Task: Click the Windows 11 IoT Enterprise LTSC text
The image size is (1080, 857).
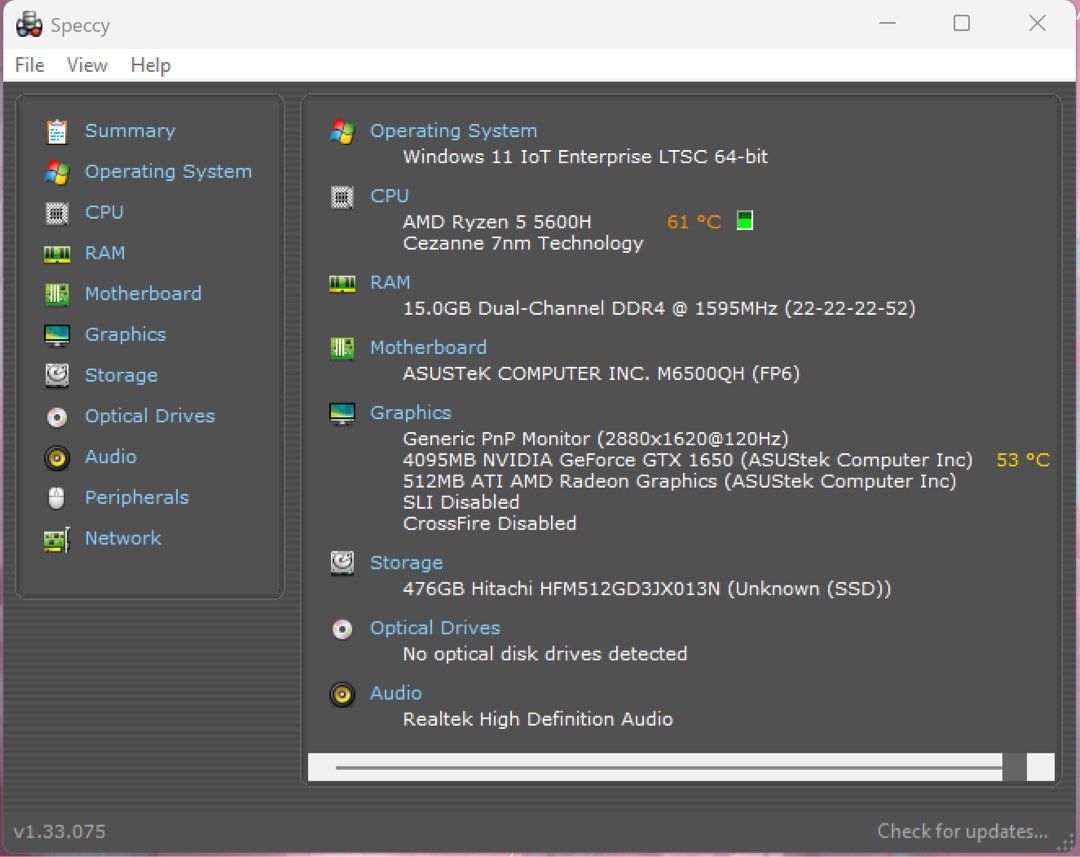Action: (x=585, y=156)
